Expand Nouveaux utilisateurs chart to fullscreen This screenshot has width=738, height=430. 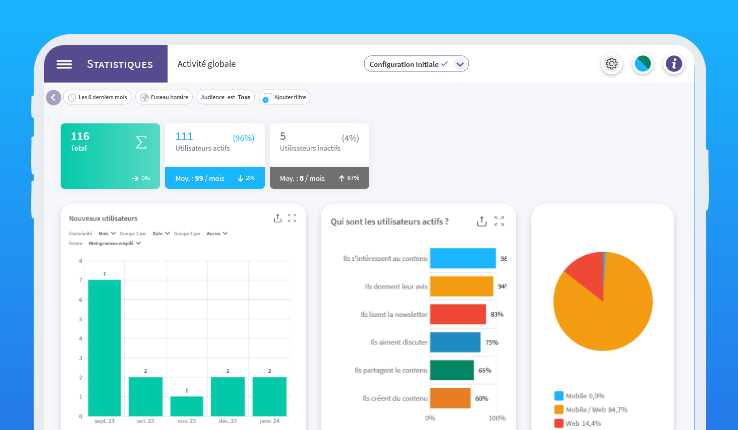(x=292, y=218)
